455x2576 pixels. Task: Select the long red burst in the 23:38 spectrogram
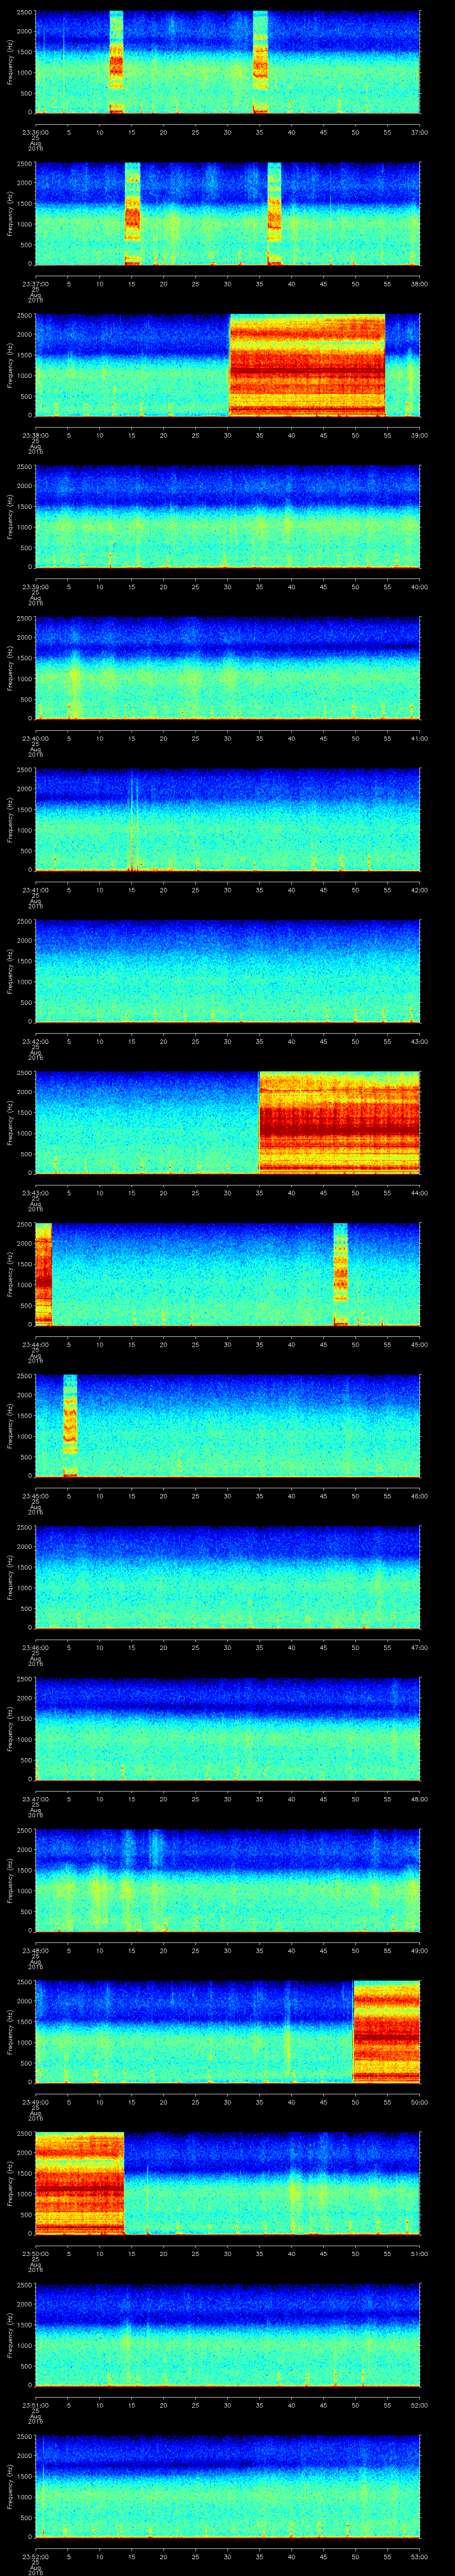[307, 365]
